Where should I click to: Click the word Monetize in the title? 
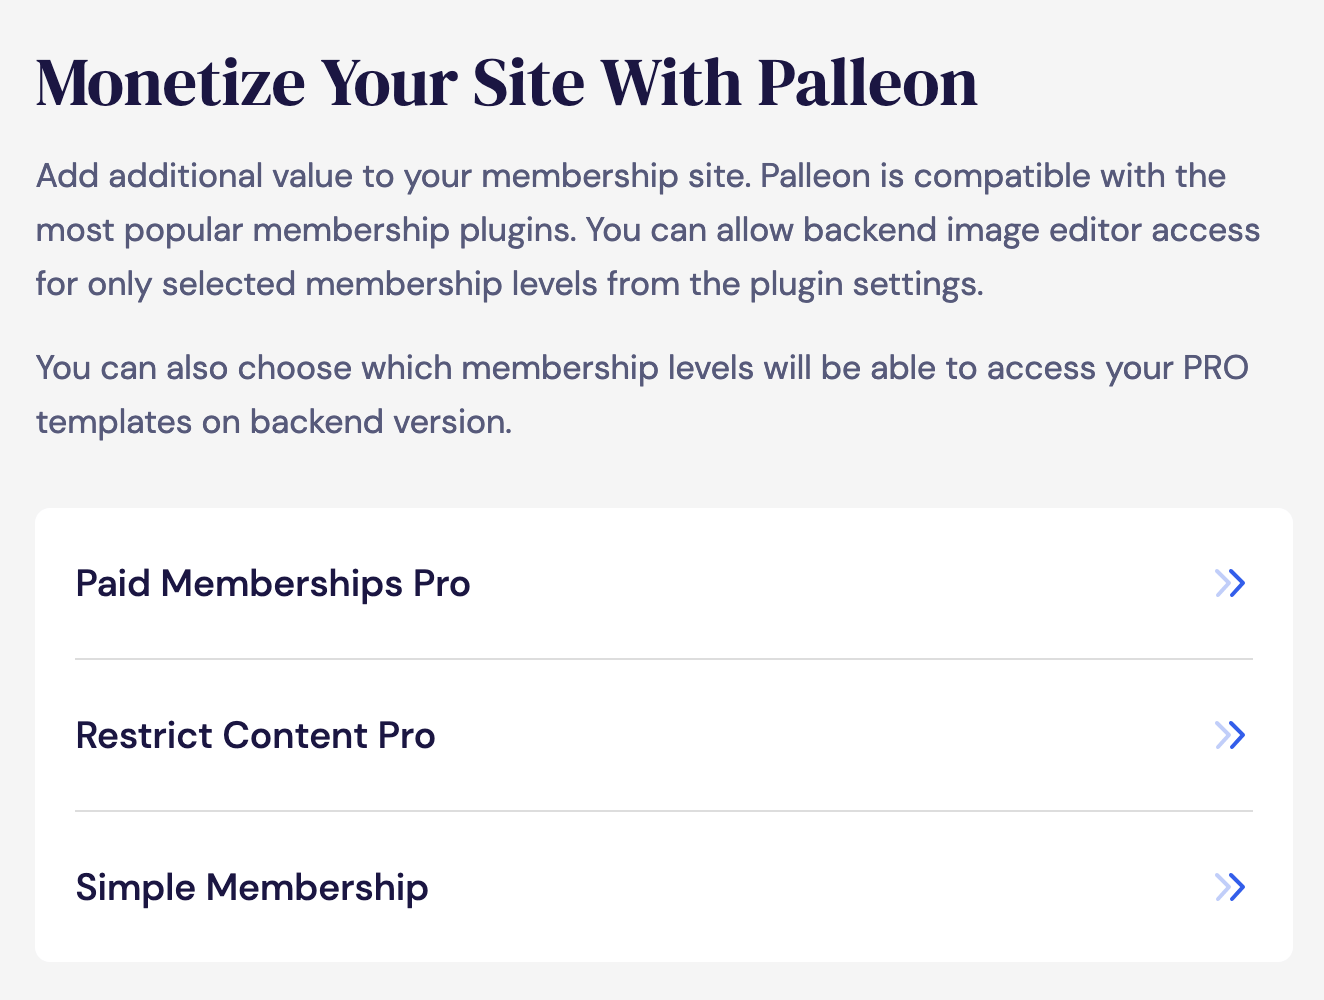pyautogui.click(x=171, y=83)
